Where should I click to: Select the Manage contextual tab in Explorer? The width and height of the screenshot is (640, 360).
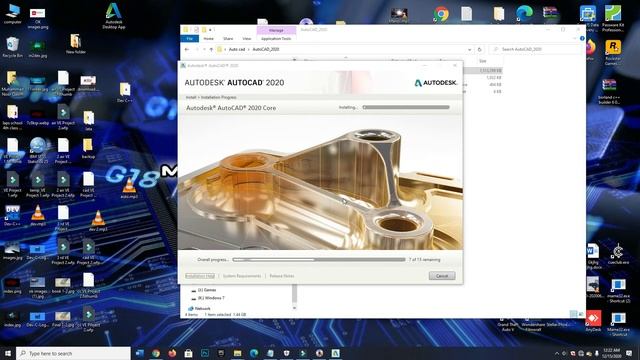276,30
